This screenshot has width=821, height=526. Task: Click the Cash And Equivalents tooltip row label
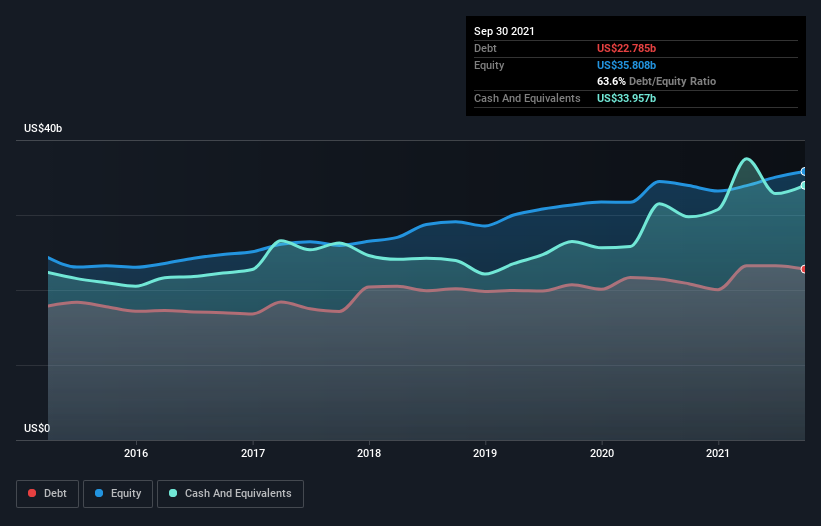coord(527,98)
